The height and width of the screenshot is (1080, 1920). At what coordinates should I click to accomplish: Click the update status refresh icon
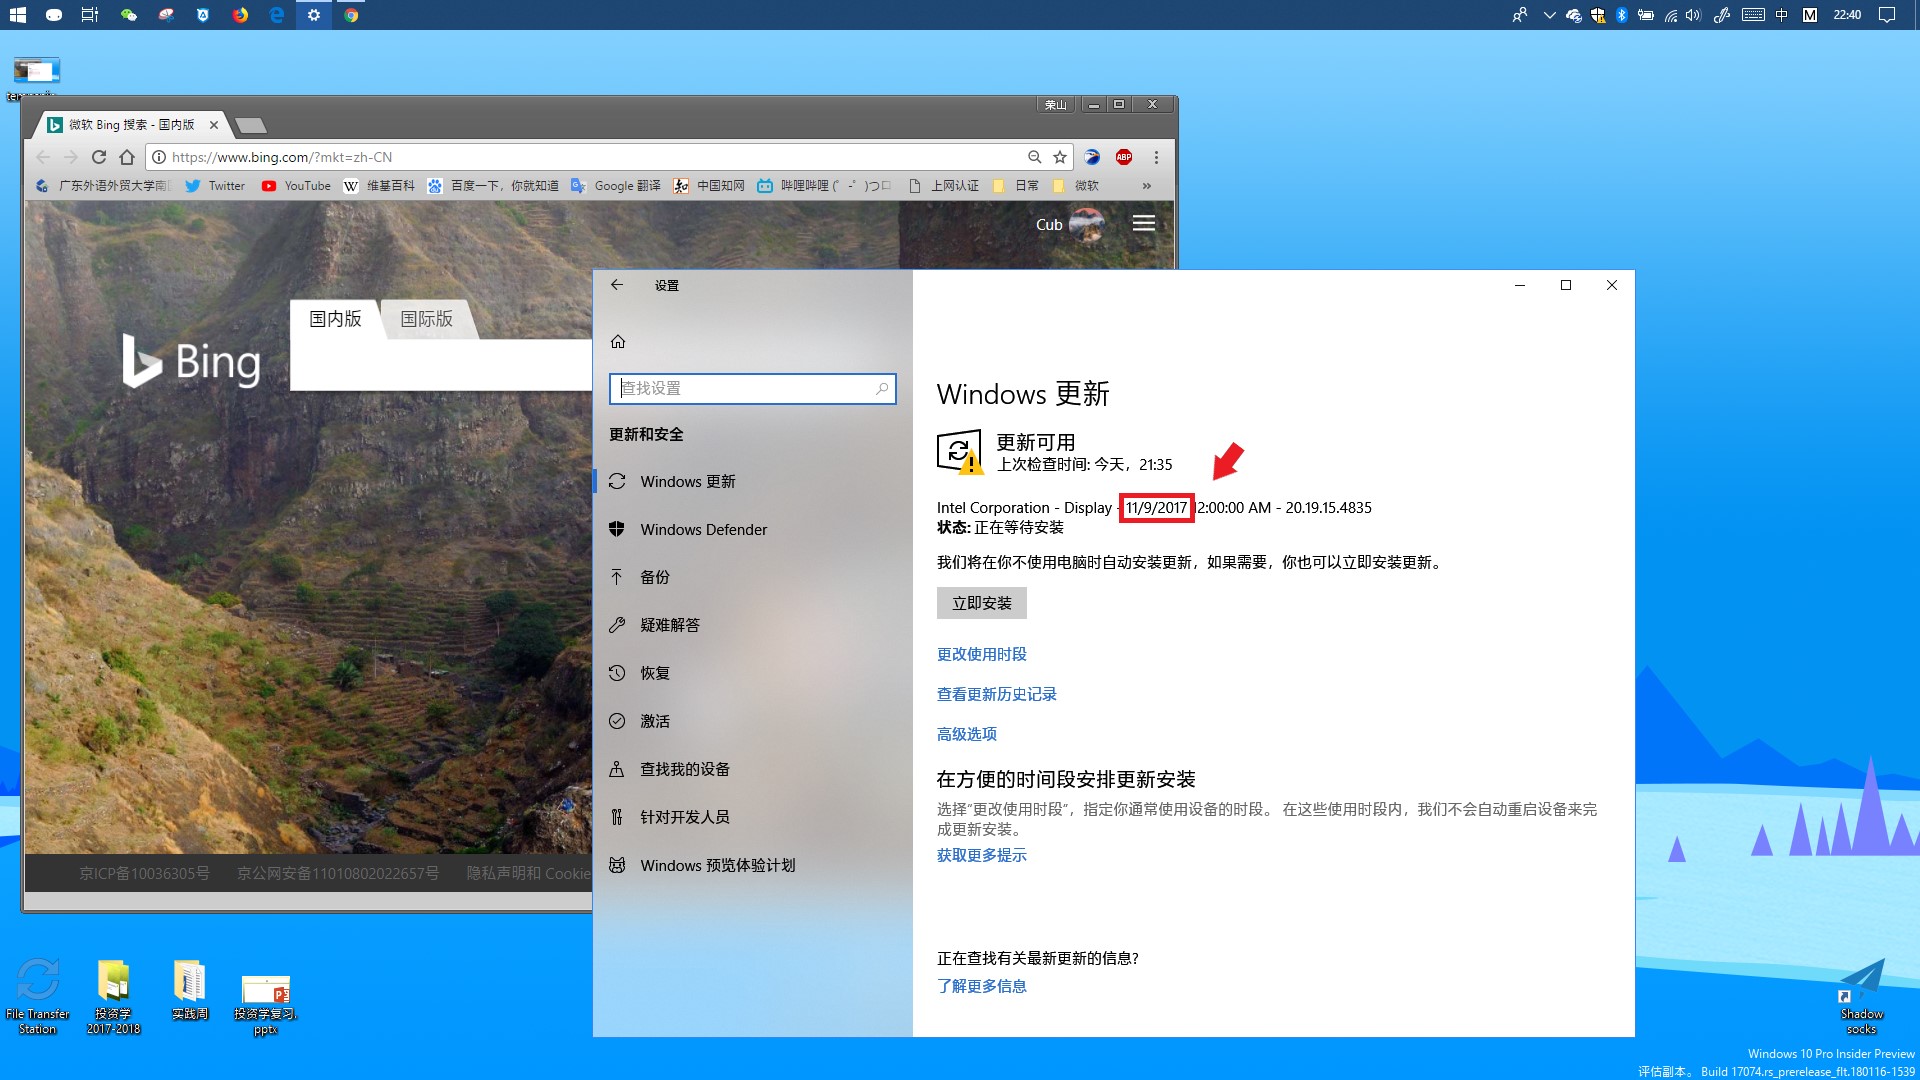(x=958, y=451)
